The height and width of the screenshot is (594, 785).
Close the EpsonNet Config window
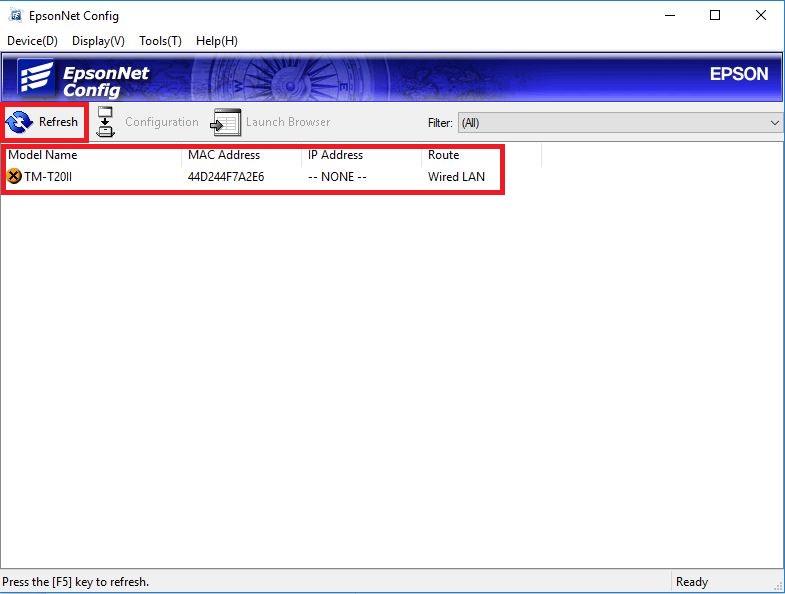click(760, 16)
